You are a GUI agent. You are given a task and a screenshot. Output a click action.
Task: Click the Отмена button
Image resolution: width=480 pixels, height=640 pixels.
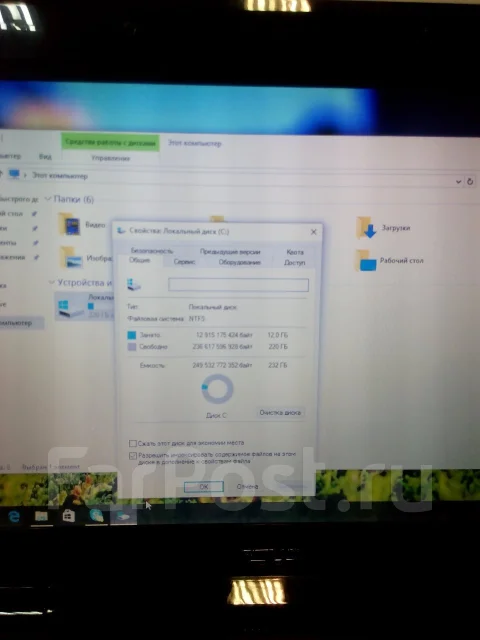pyautogui.click(x=247, y=487)
